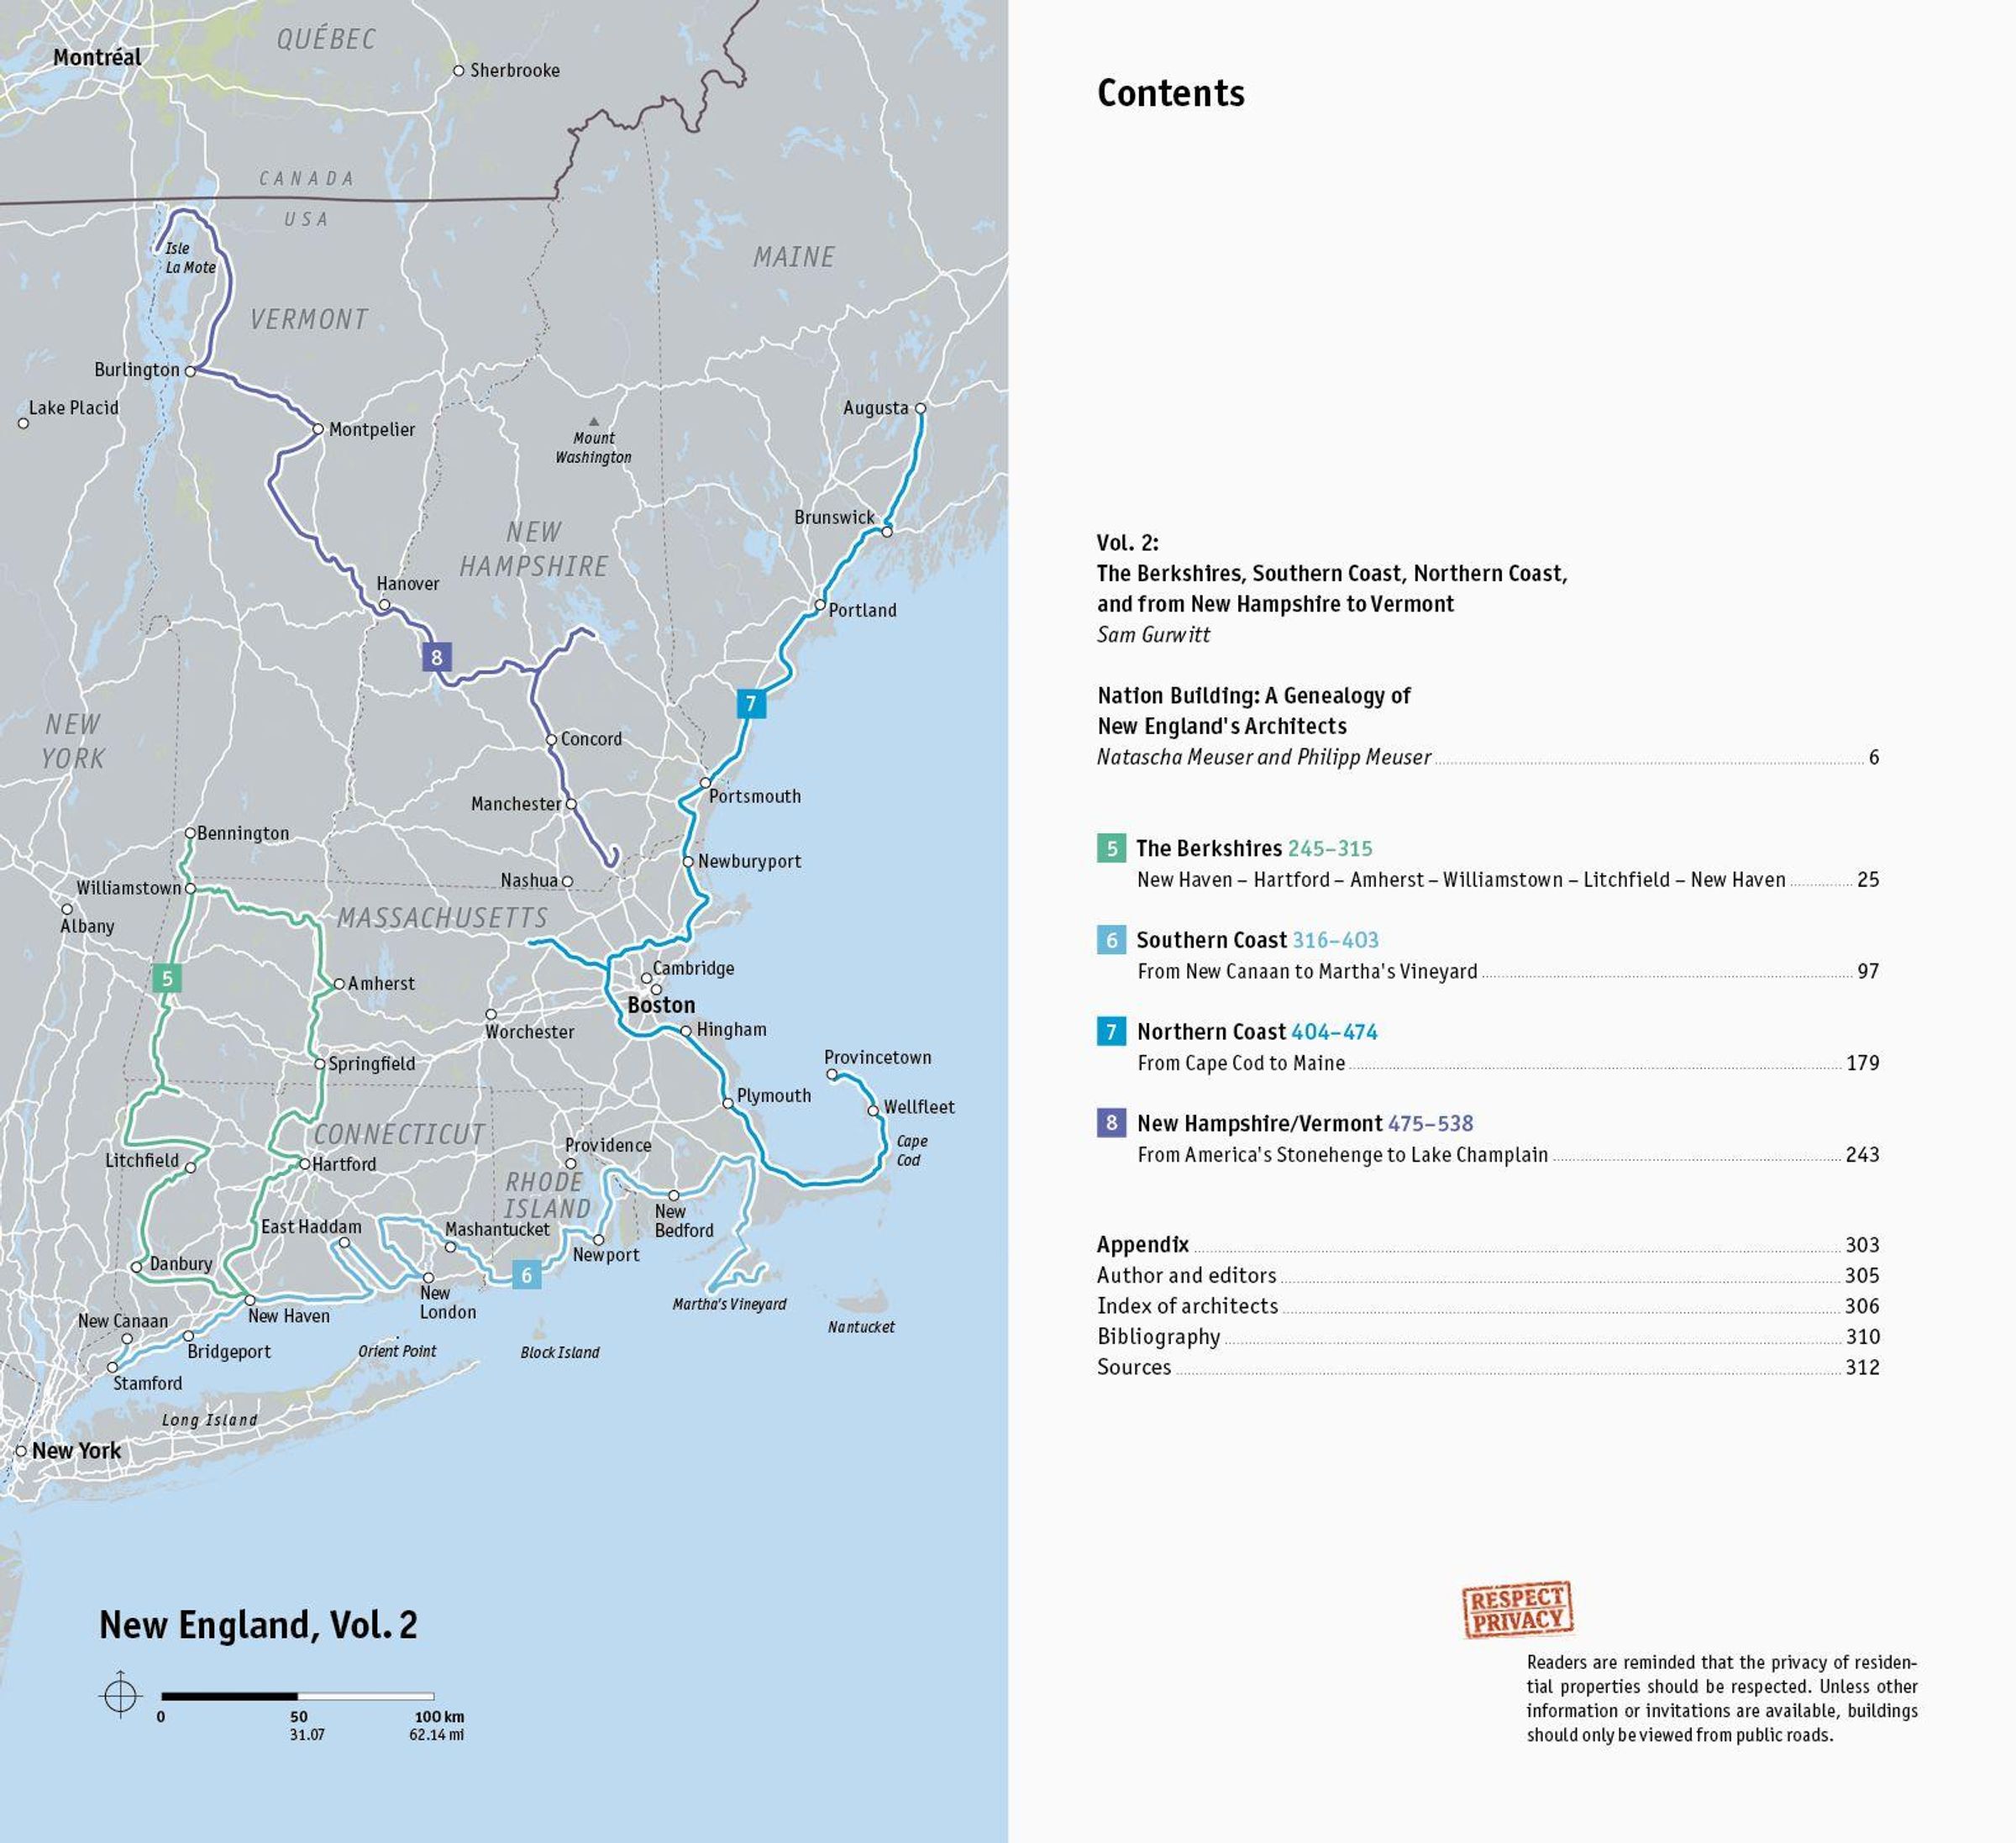The image size is (2016, 1843).
Task: Open the Southern Coast 316–403 chapter heading
Action: point(1257,940)
